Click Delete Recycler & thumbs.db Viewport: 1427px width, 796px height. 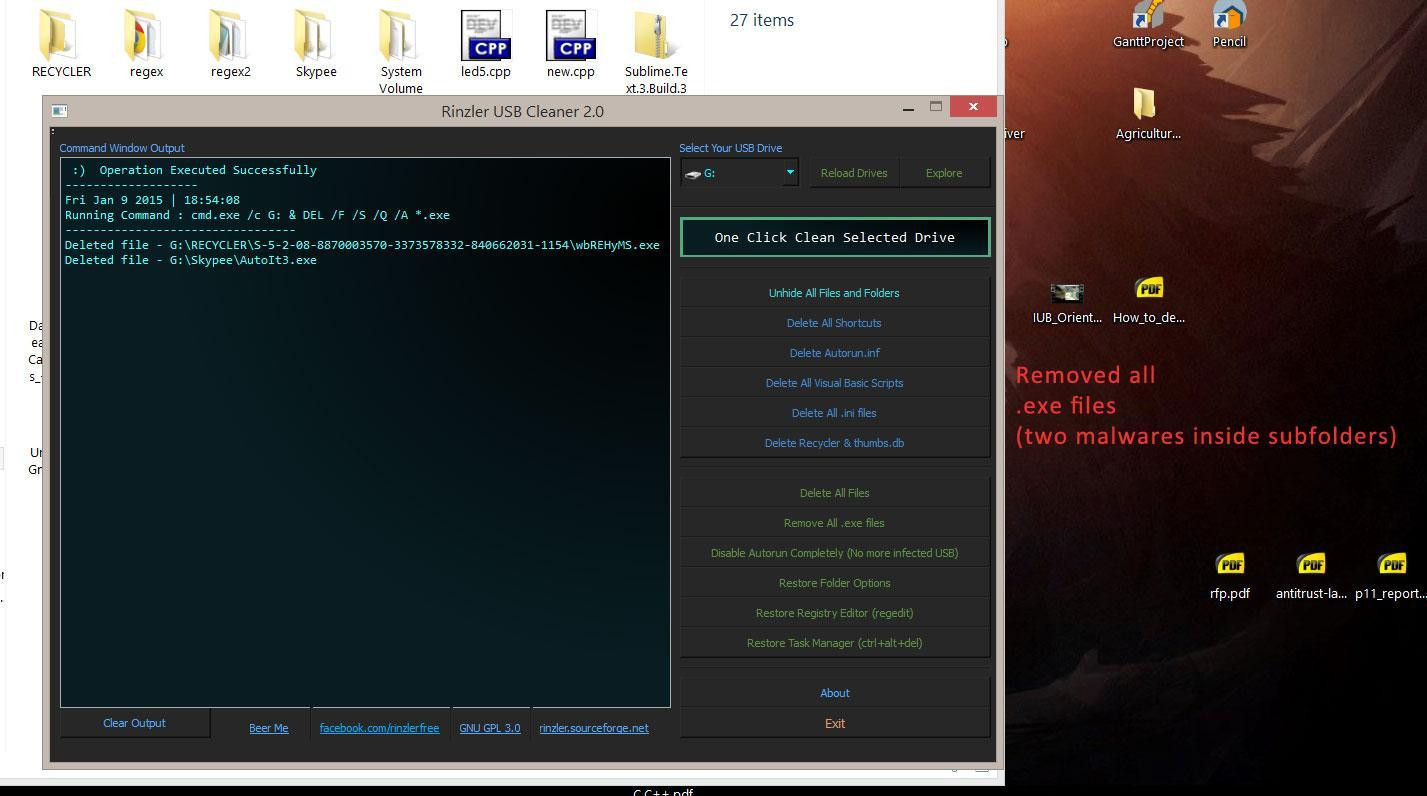point(834,443)
